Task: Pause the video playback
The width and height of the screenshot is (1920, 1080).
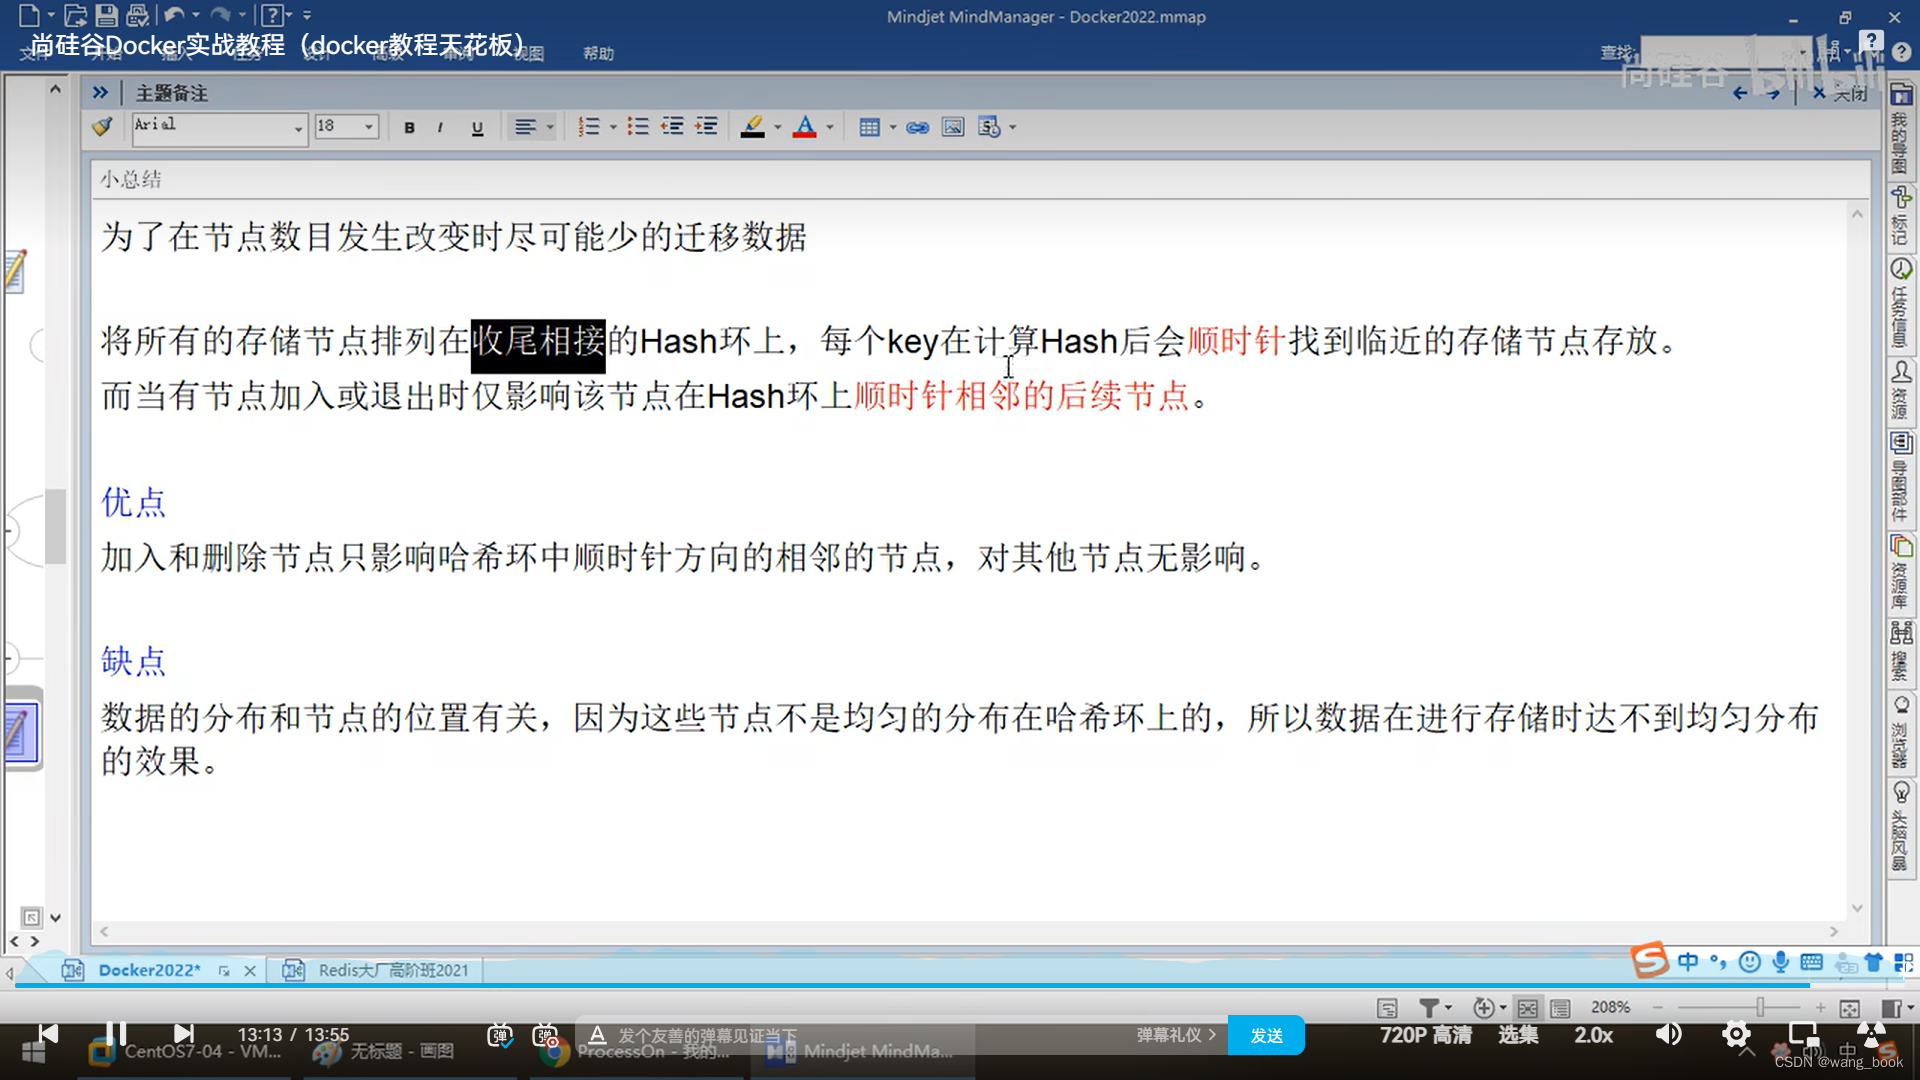Action: pos(116,1033)
